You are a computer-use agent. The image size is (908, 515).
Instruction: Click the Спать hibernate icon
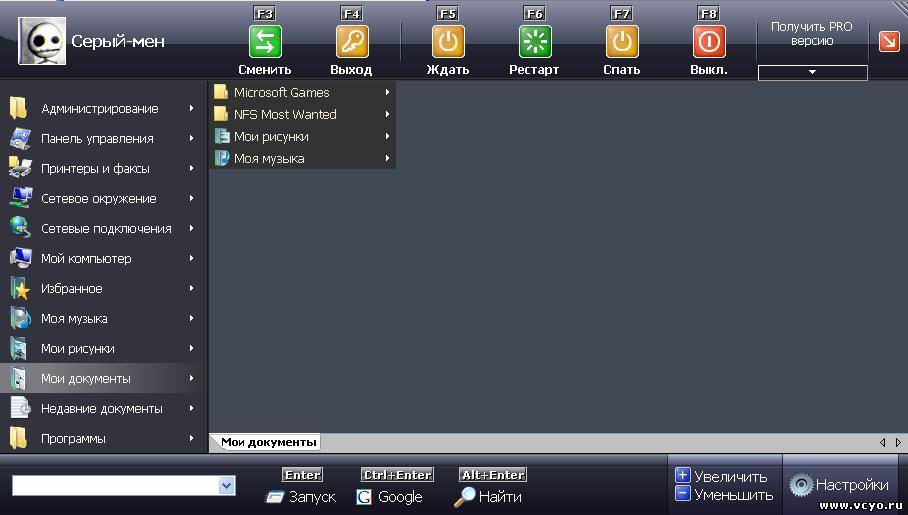pos(622,42)
